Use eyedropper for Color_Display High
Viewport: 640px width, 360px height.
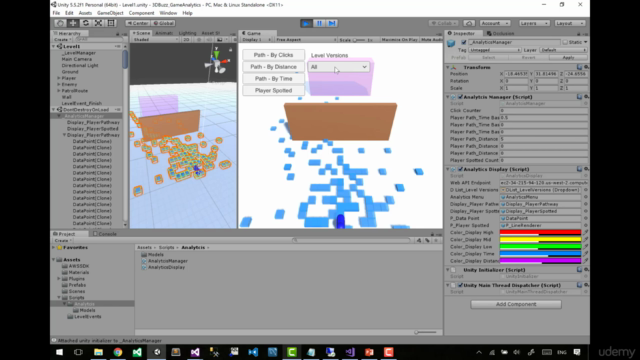[585, 233]
